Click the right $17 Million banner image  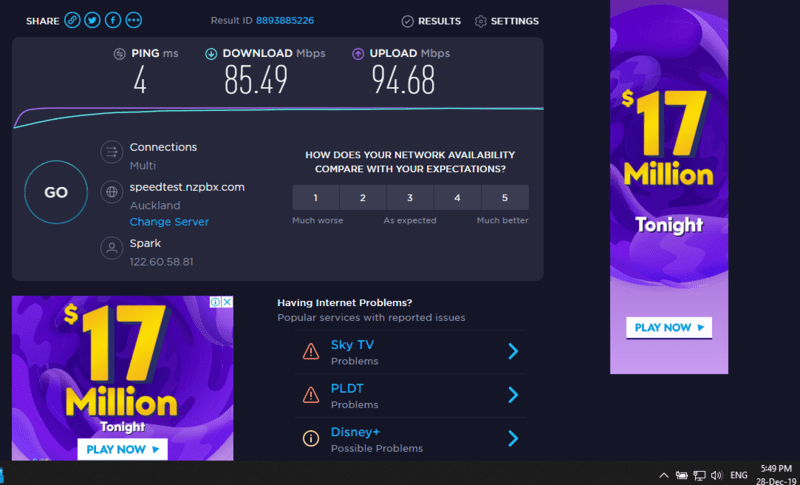tap(669, 187)
